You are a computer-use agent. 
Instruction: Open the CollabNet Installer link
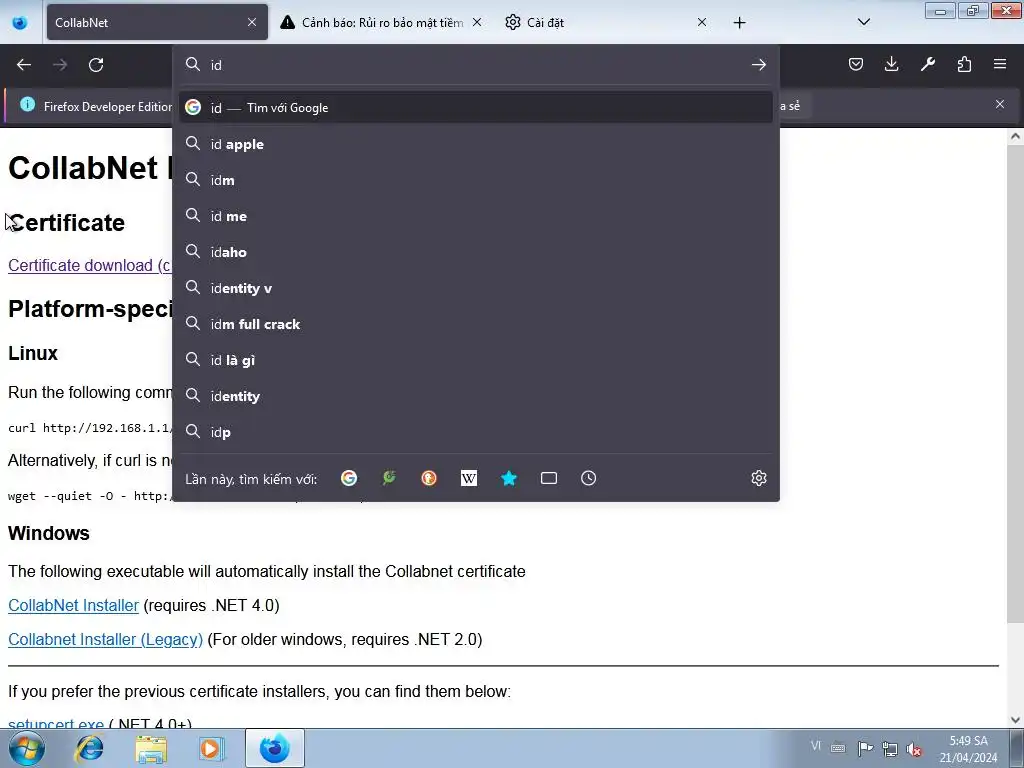point(73,605)
